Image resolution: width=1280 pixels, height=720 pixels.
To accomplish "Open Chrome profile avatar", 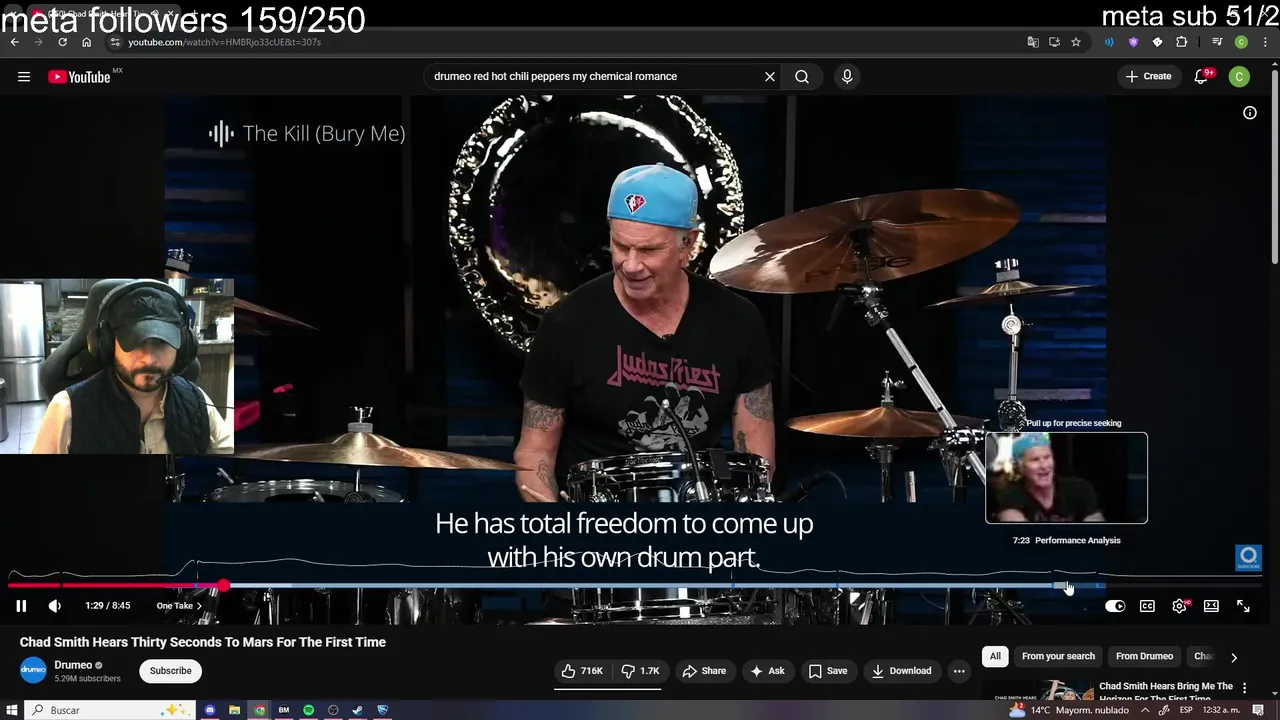I will tap(1241, 42).
